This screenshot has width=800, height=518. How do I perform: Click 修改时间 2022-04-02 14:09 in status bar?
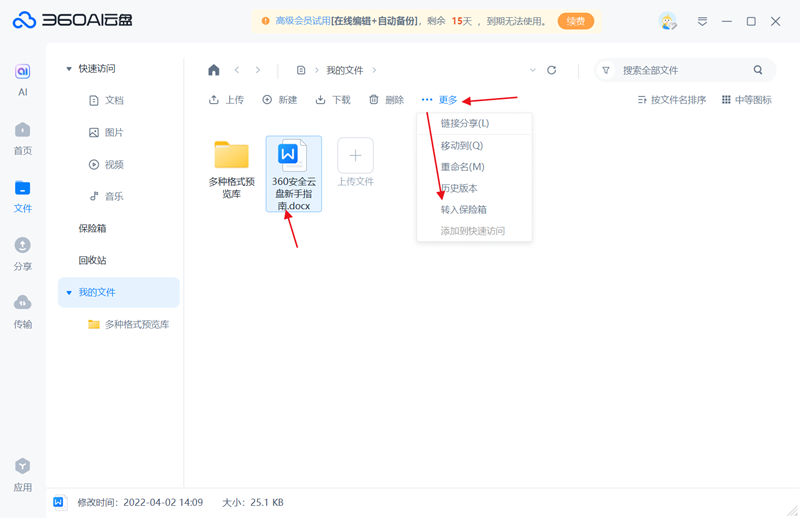(140, 503)
